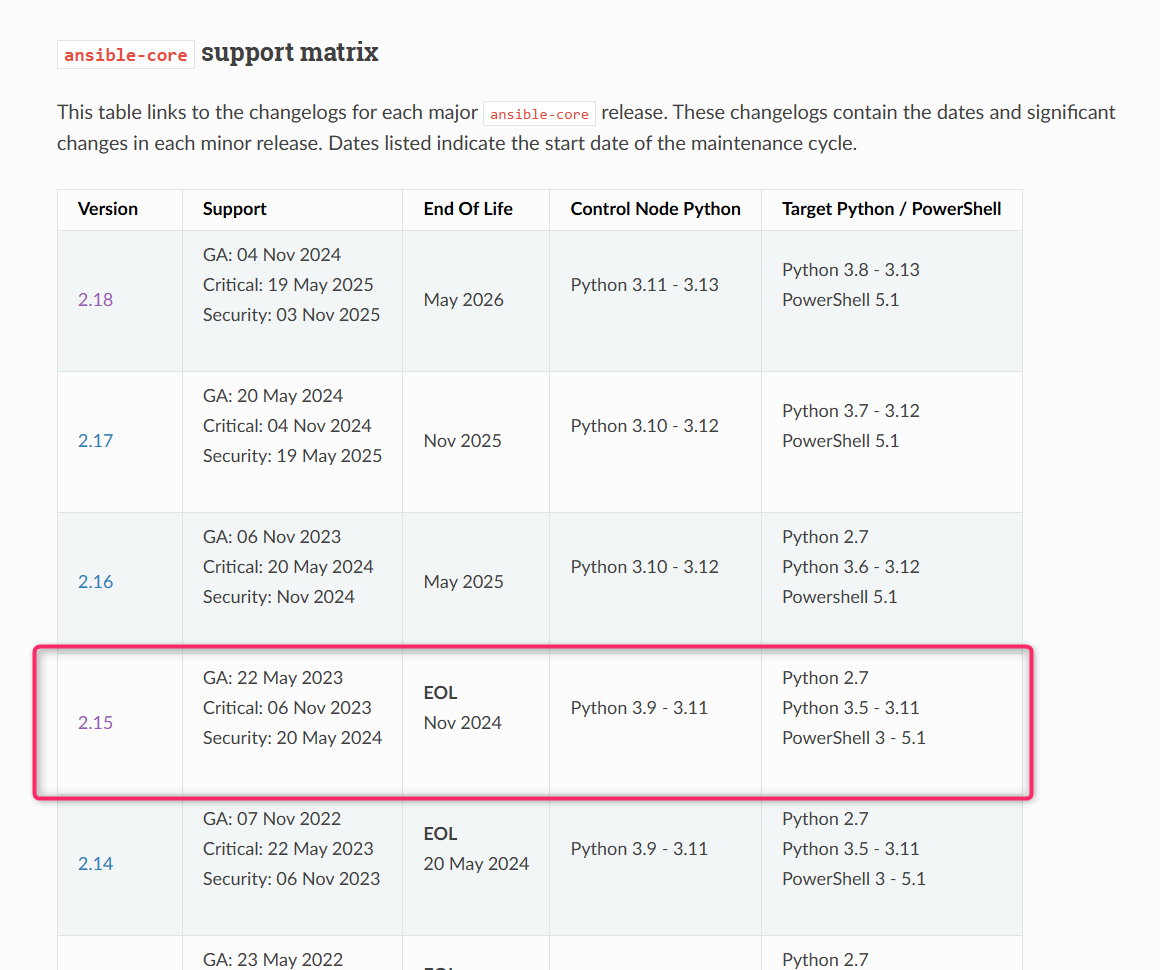Select the 'support matrix' heading text
The height and width of the screenshot is (970, 1160).
pyautogui.click(x=289, y=53)
